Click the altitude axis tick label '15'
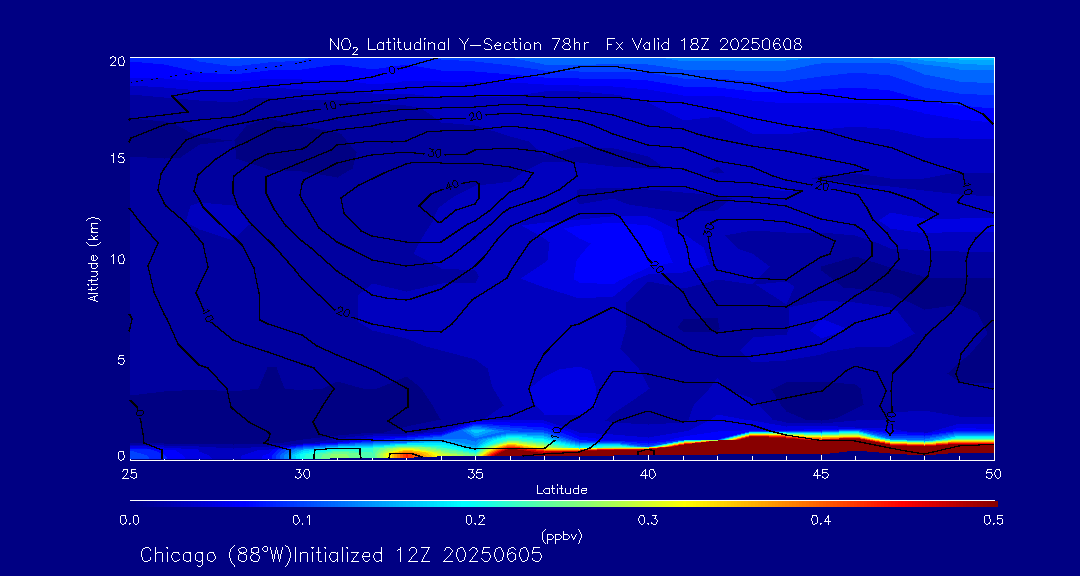This screenshot has height=576, width=1080. (x=116, y=158)
